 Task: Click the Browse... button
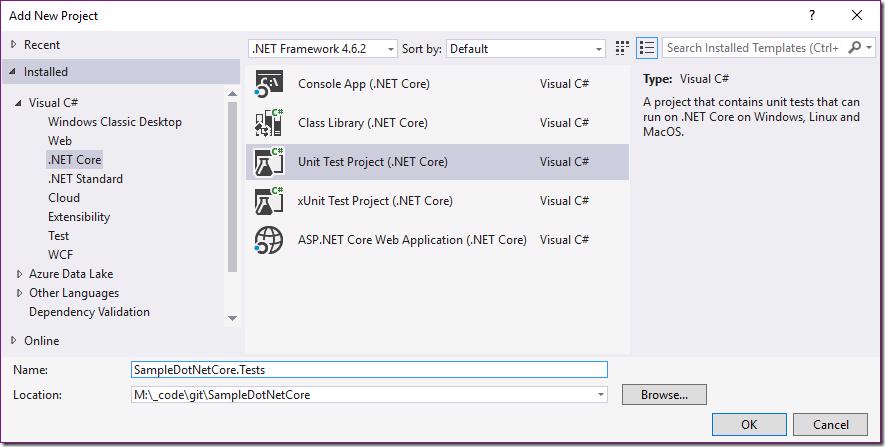664,395
